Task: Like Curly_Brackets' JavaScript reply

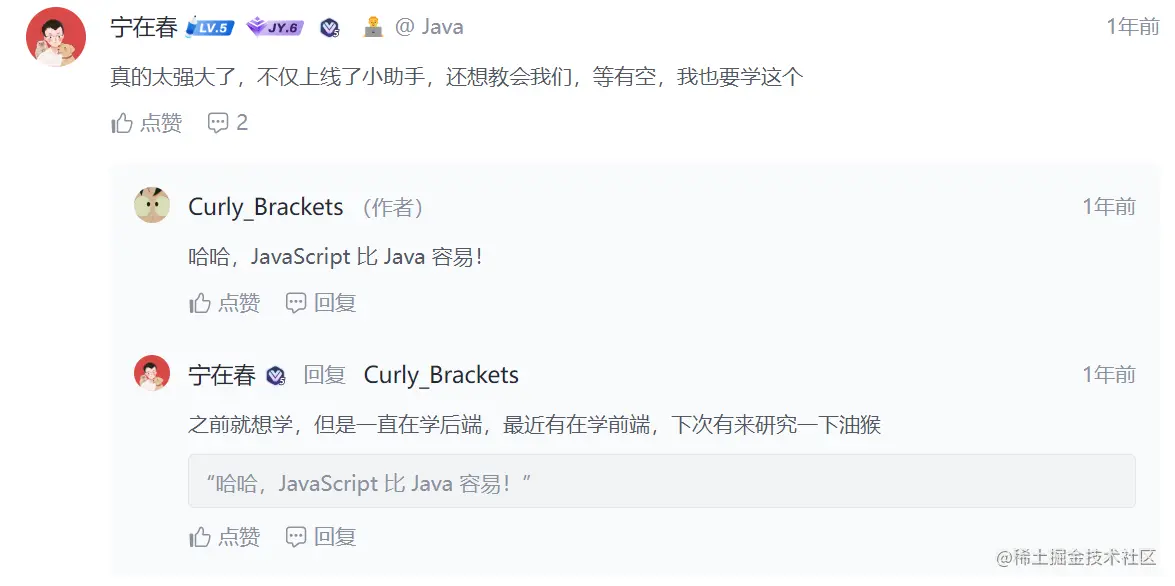Action: click(225, 303)
